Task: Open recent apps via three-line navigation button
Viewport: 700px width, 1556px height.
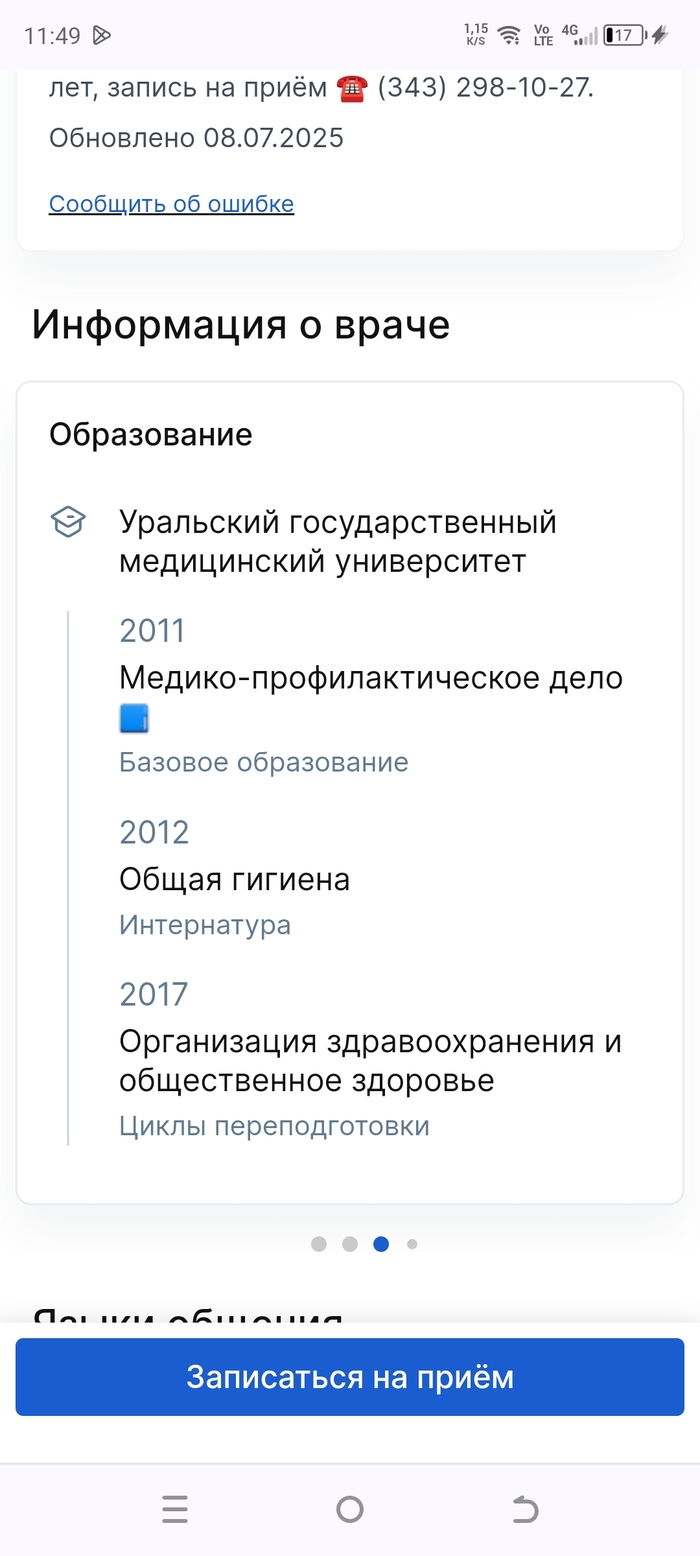Action: click(175, 1509)
